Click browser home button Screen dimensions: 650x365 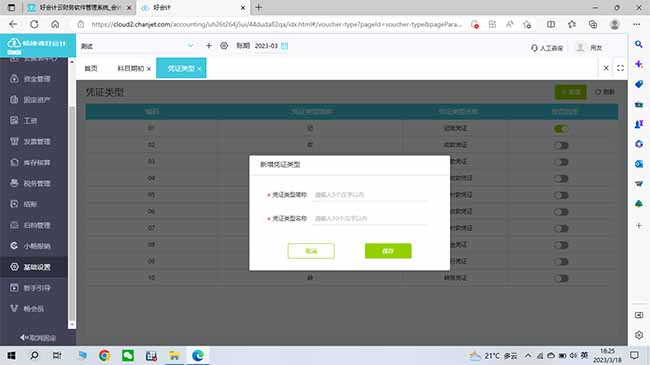(55, 24)
